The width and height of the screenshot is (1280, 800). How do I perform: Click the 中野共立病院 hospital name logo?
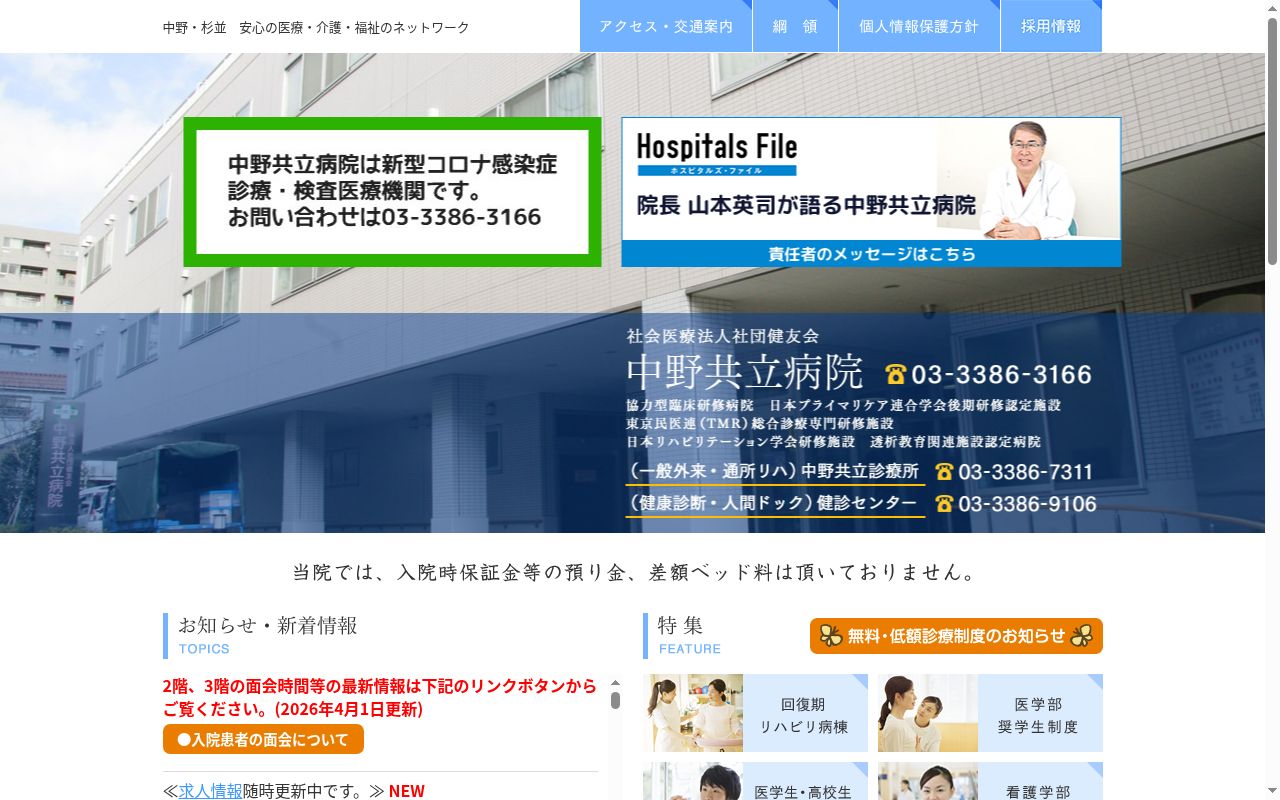point(745,373)
